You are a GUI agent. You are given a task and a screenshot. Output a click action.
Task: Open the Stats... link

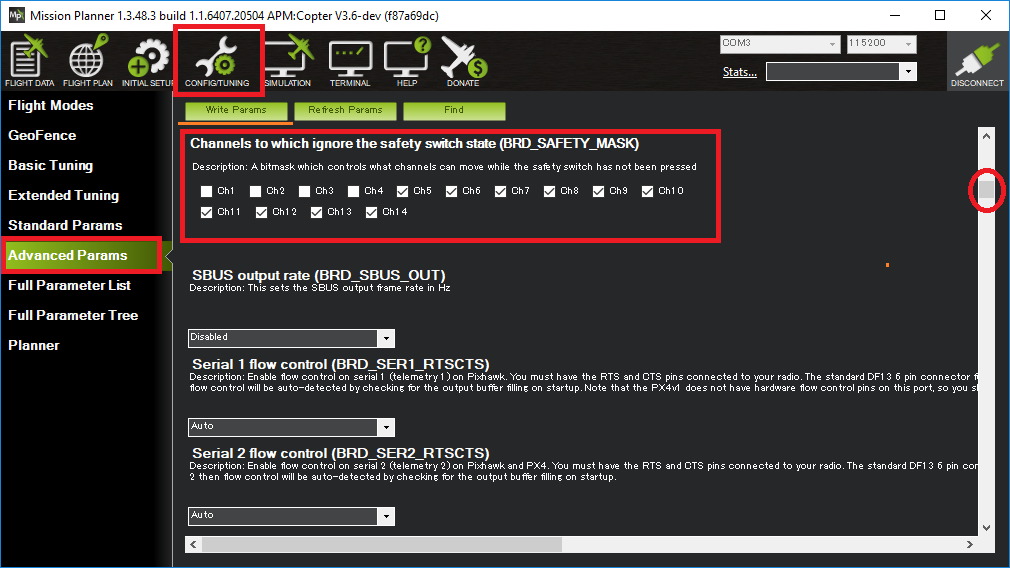739,72
